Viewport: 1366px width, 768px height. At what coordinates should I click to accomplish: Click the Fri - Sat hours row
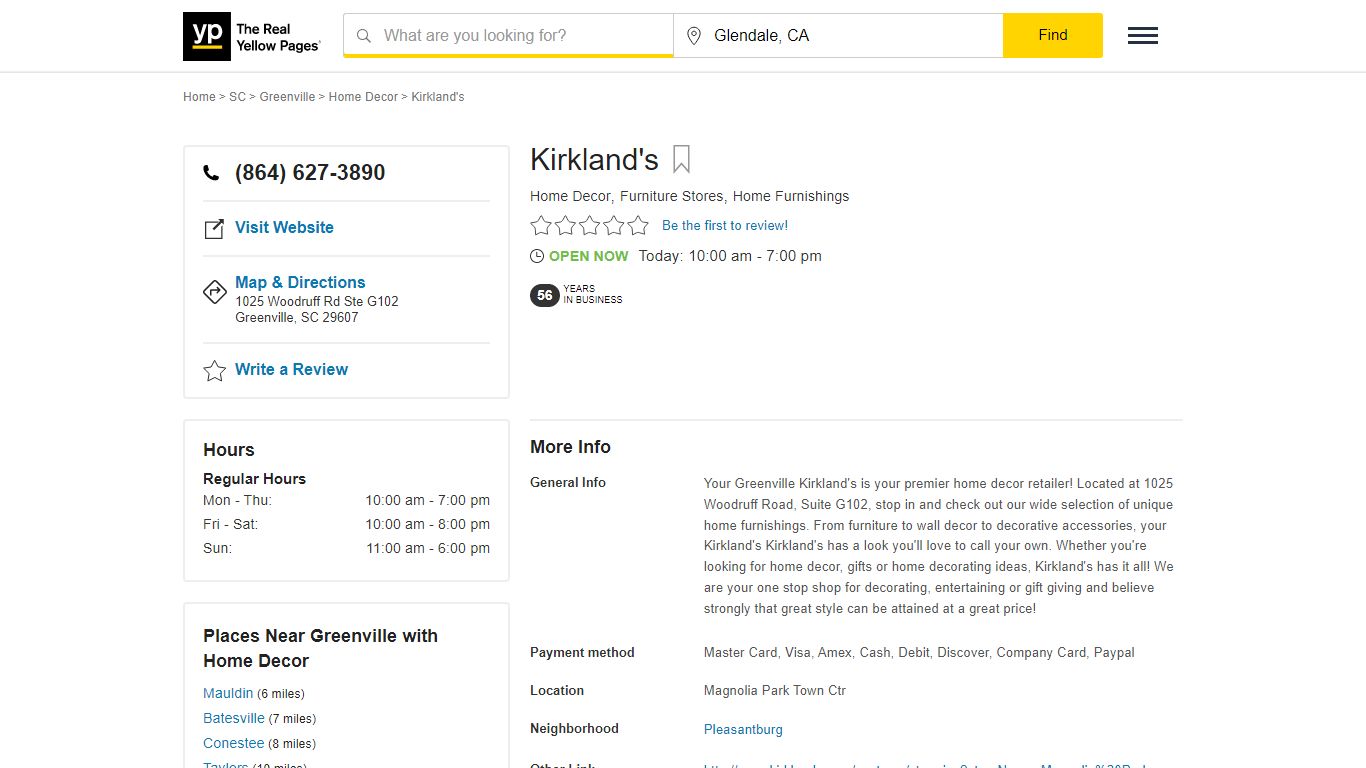point(346,524)
